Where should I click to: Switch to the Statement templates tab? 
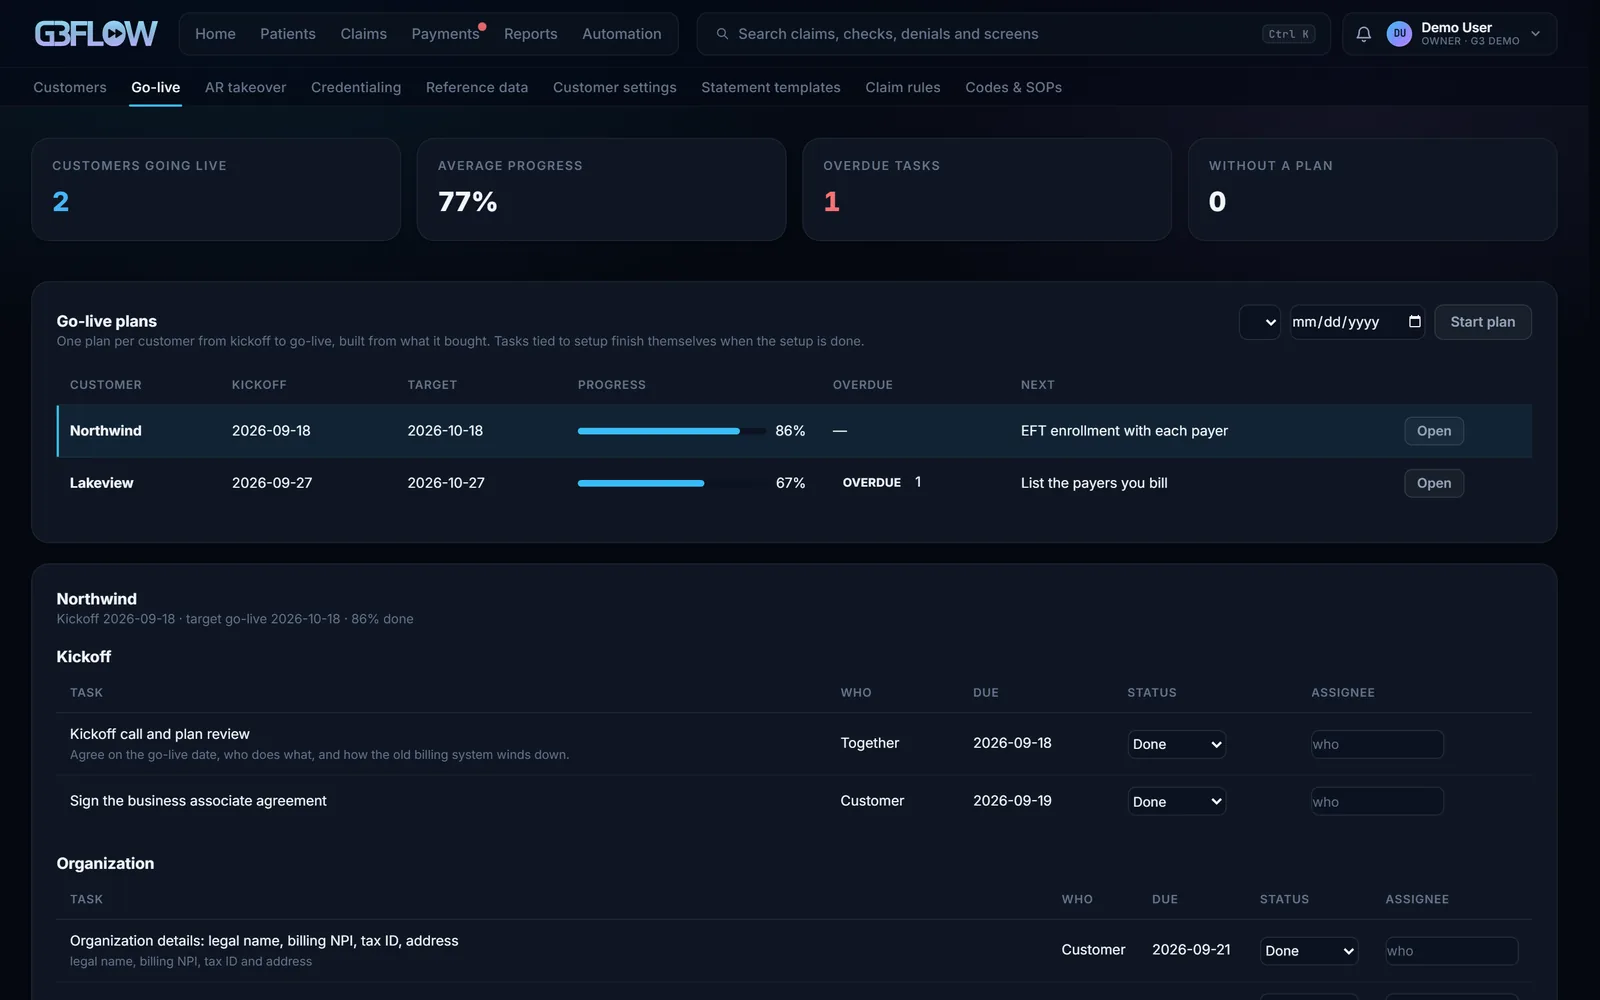(771, 87)
